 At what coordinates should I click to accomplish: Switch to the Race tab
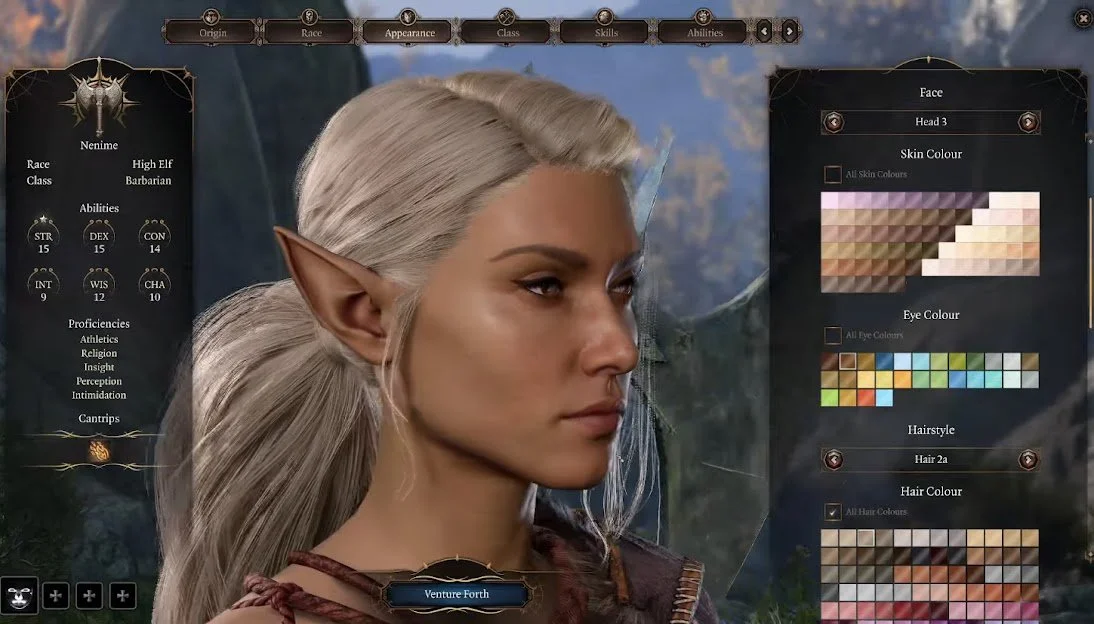(311, 32)
